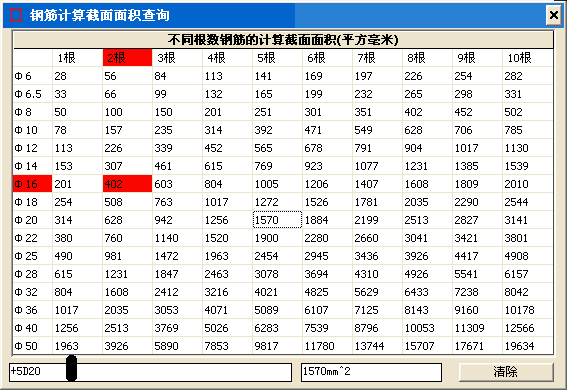The image size is (567, 390).
Task: Select the 7根 column header
Action: click(377, 58)
